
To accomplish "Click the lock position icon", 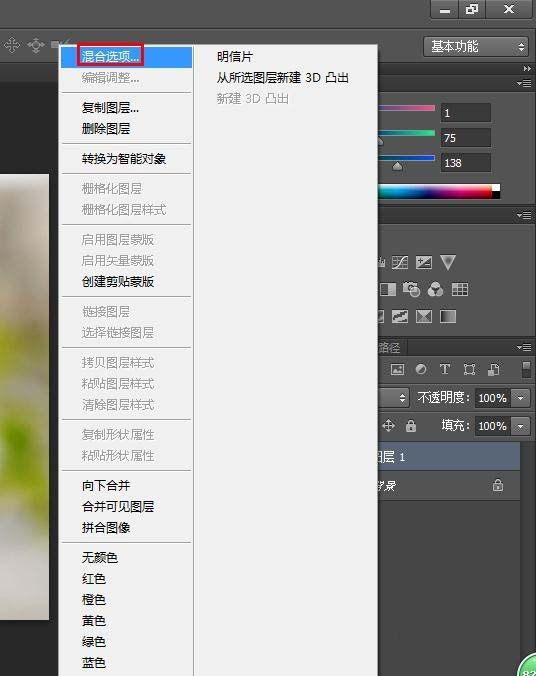I will [389, 426].
